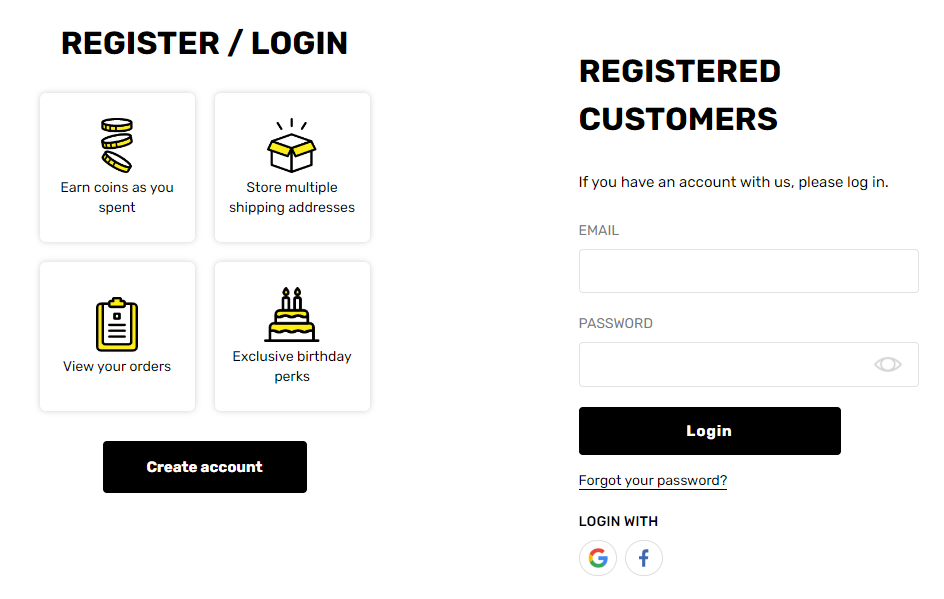The width and height of the screenshot is (944, 599).
Task: Click the stacked coins icon
Action: pyautogui.click(x=117, y=145)
